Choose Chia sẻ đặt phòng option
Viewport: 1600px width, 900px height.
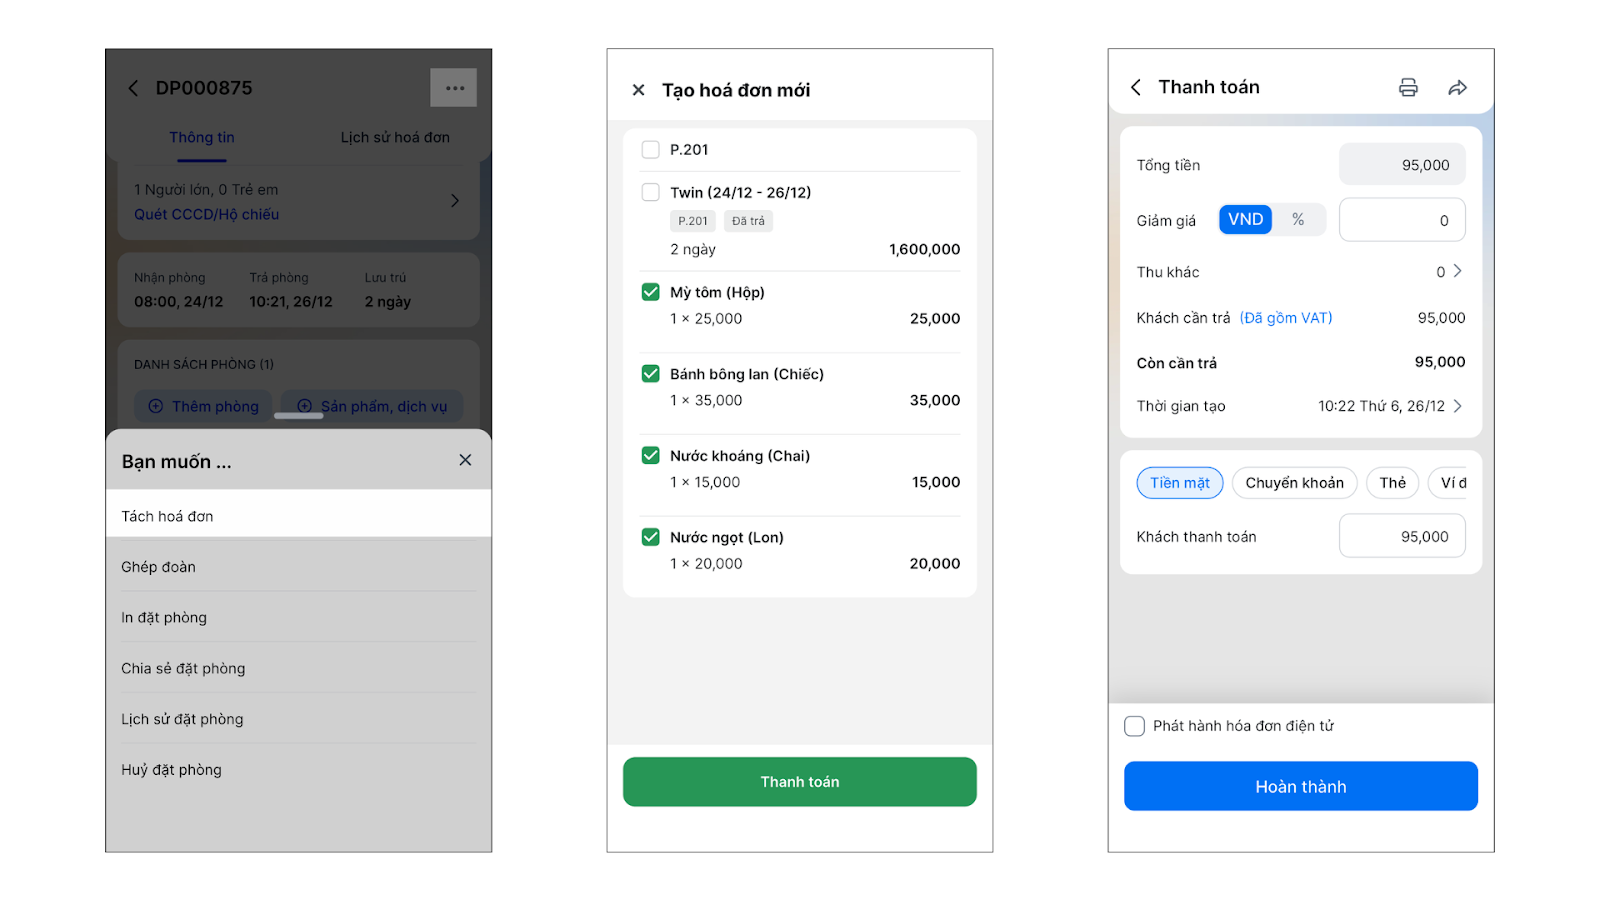[x=299, y=668]
